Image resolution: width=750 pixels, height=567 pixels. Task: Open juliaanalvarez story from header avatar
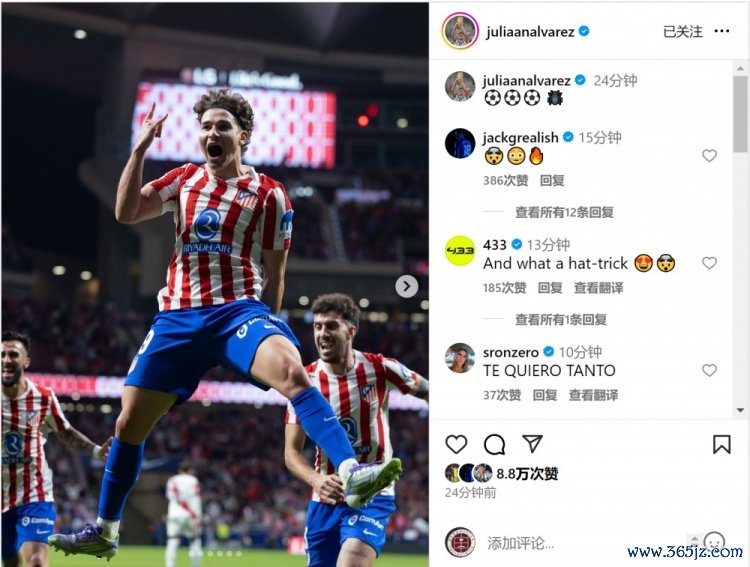(x=460, y=31)
